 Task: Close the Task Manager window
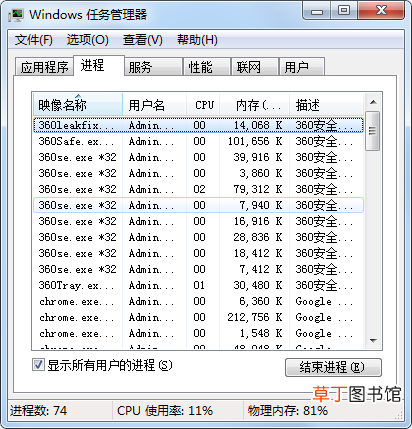click(x=381, y=11)
